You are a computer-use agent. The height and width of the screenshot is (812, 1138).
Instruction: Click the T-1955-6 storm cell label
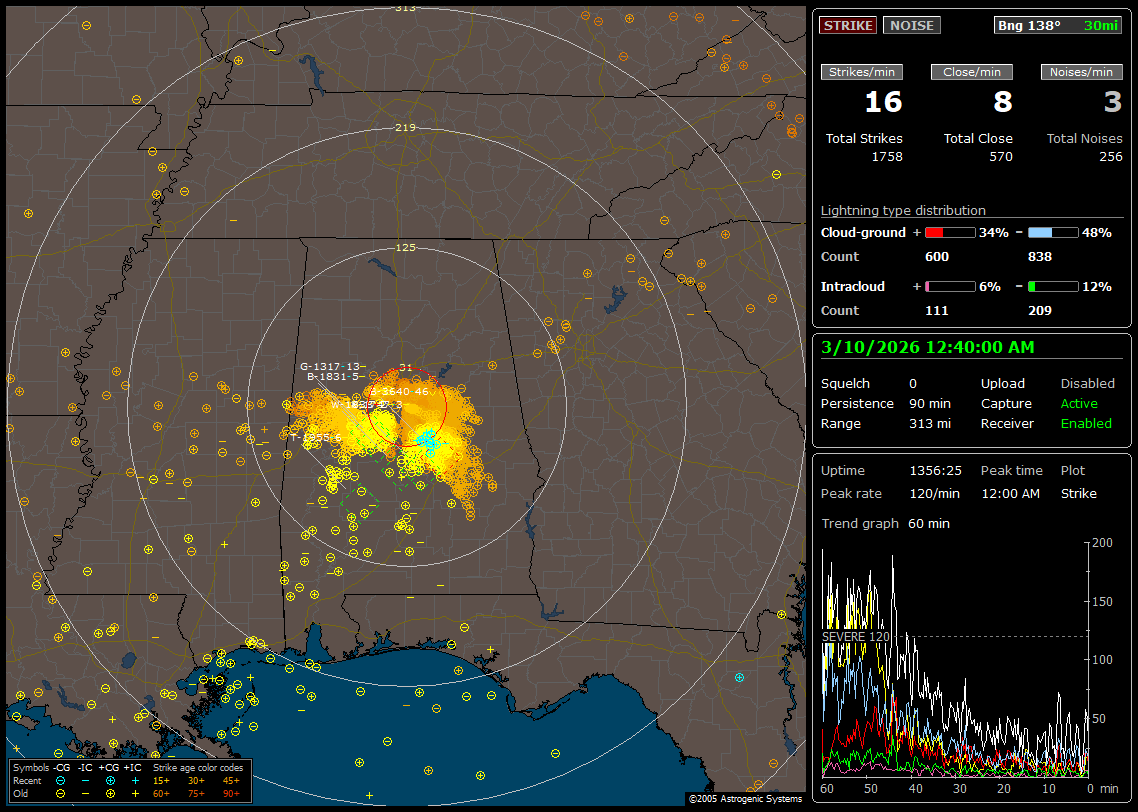point(315,437)
